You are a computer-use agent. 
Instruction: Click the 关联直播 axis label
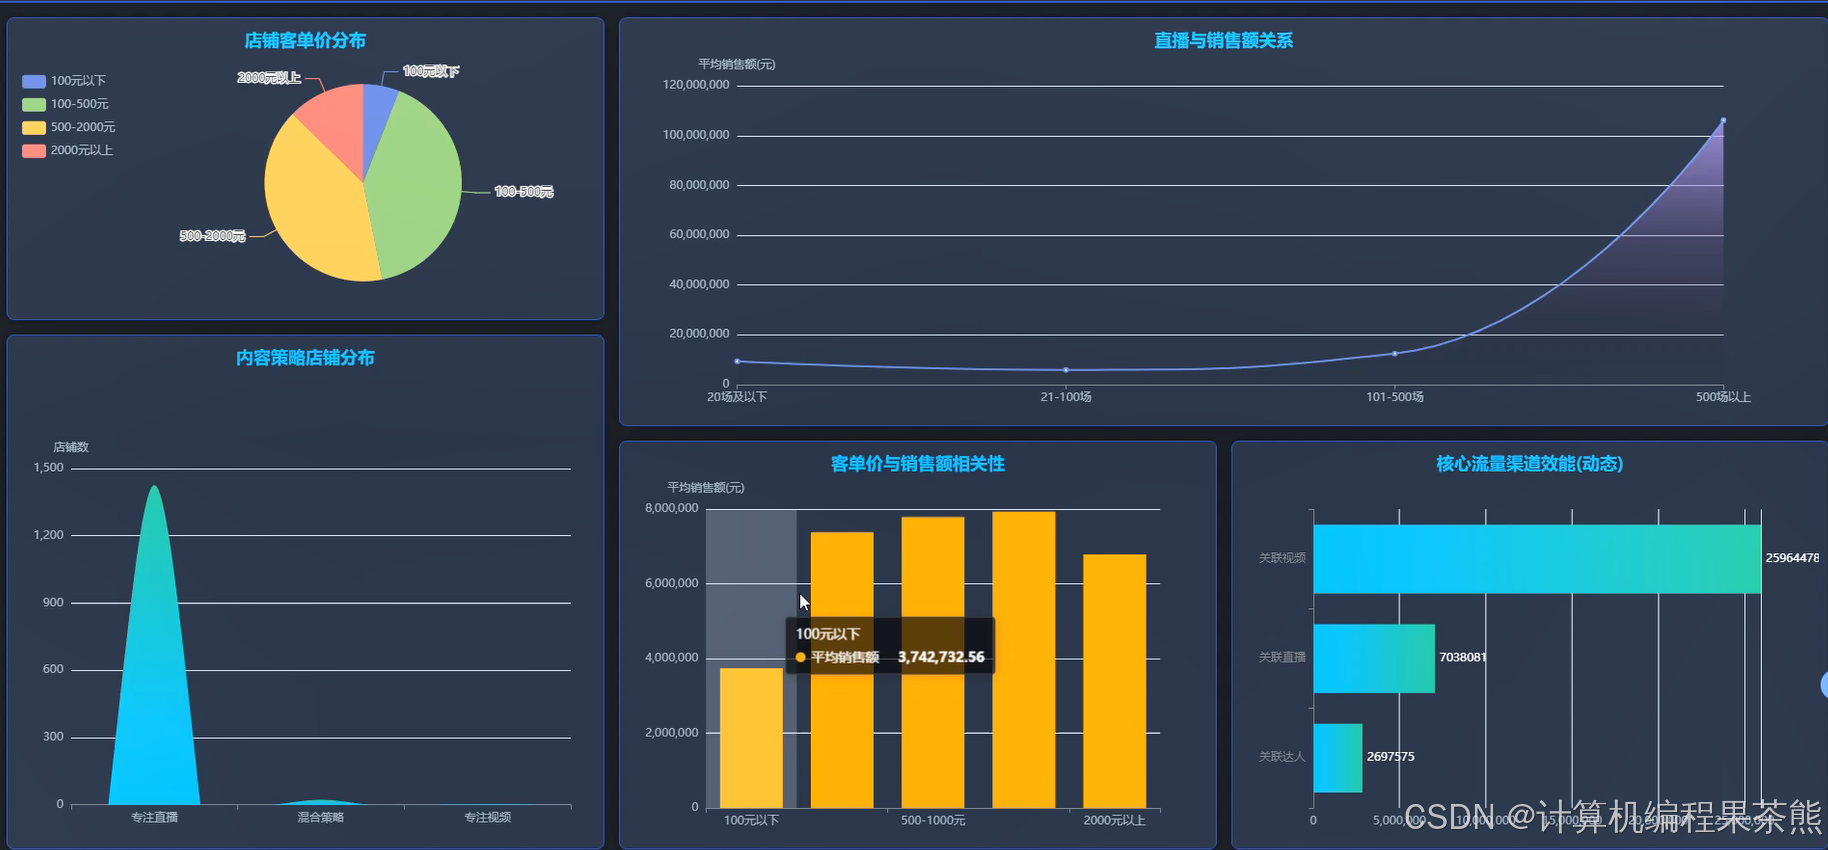(x=1282, y=657)
